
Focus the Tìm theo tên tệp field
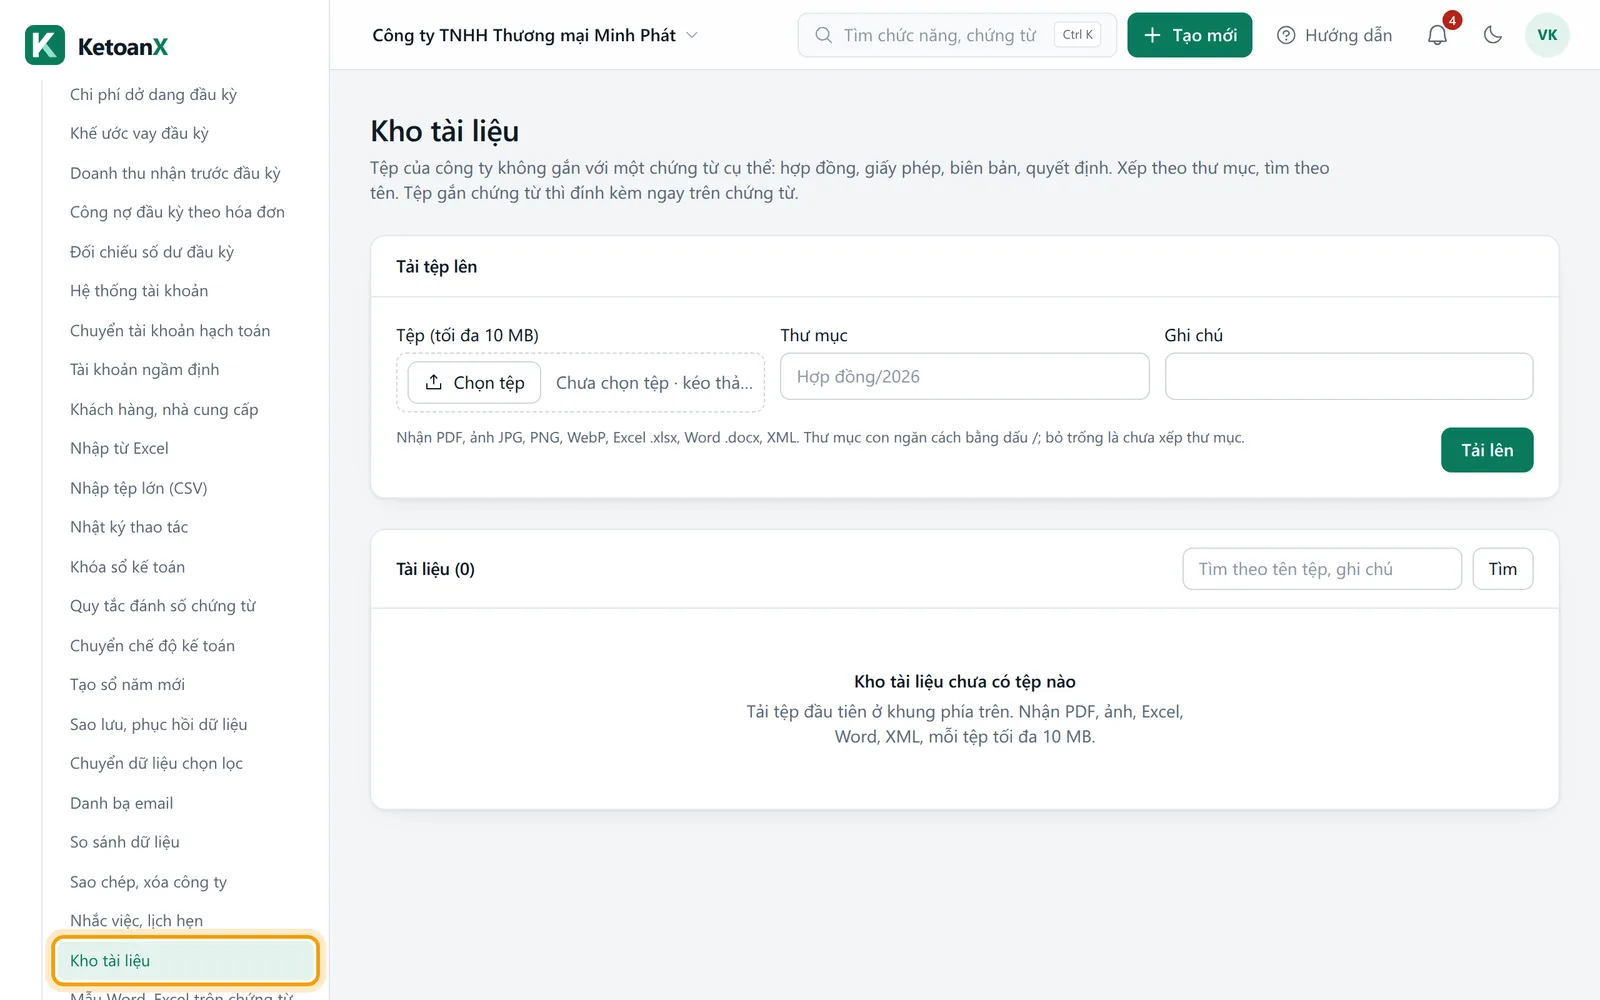1321,569
